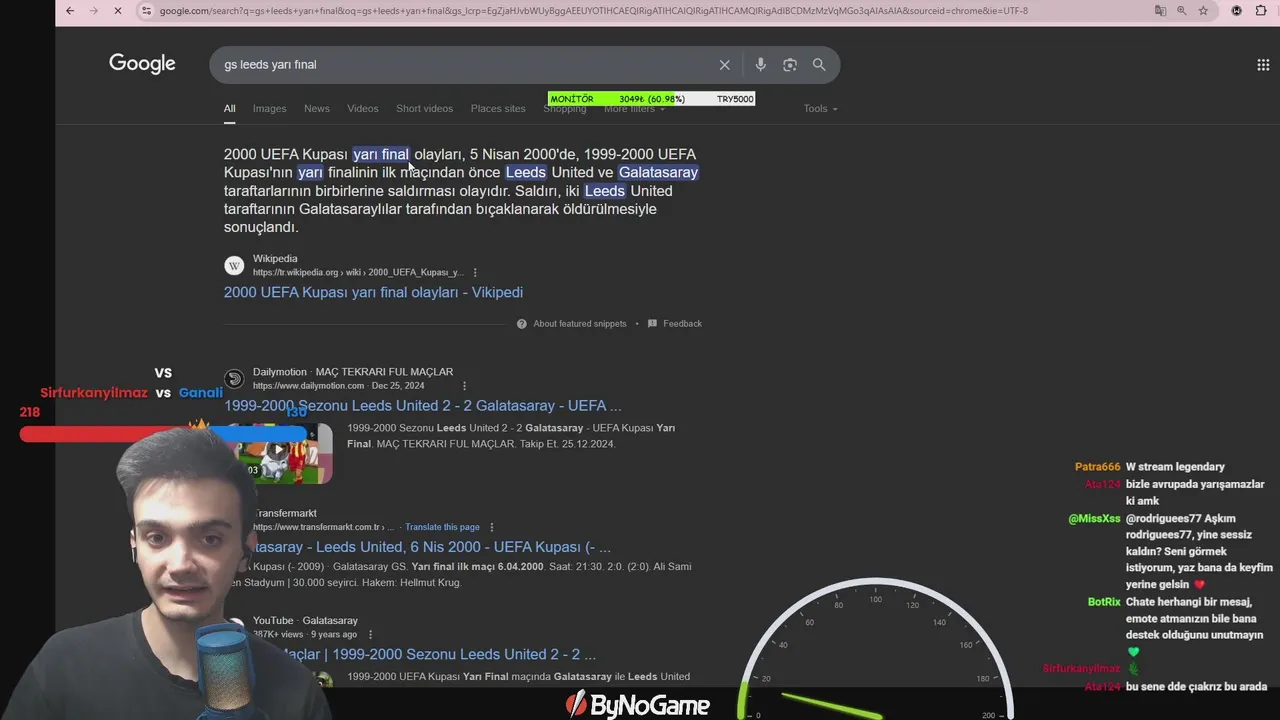Click the 'YouTube · Galatasaray' source label
Screen dimensions: 1280x720
305,620
